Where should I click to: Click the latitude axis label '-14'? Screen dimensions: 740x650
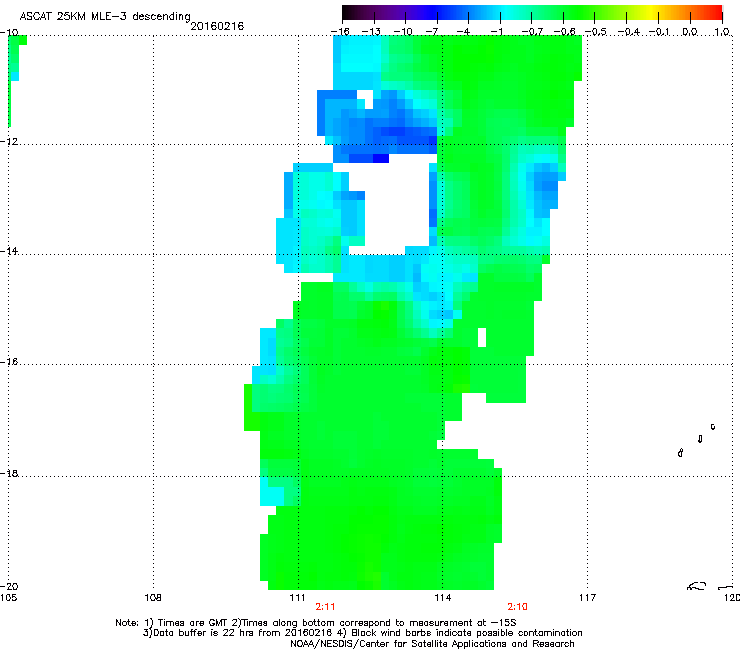[9, 251]
